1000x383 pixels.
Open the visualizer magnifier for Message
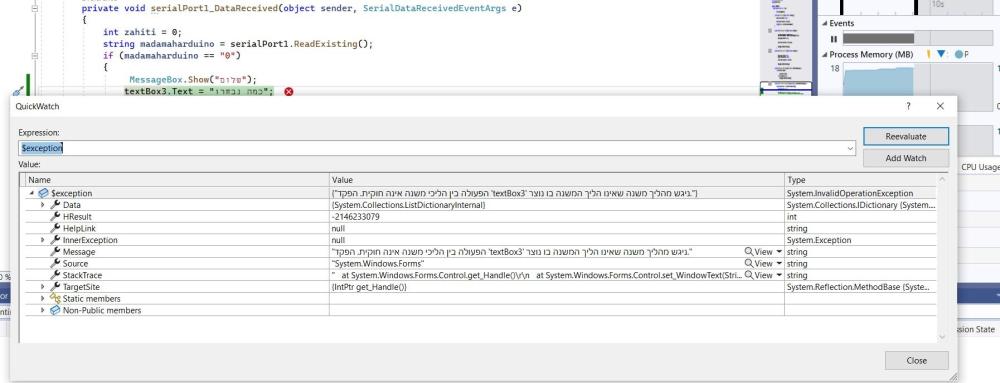tap(749, 252)
